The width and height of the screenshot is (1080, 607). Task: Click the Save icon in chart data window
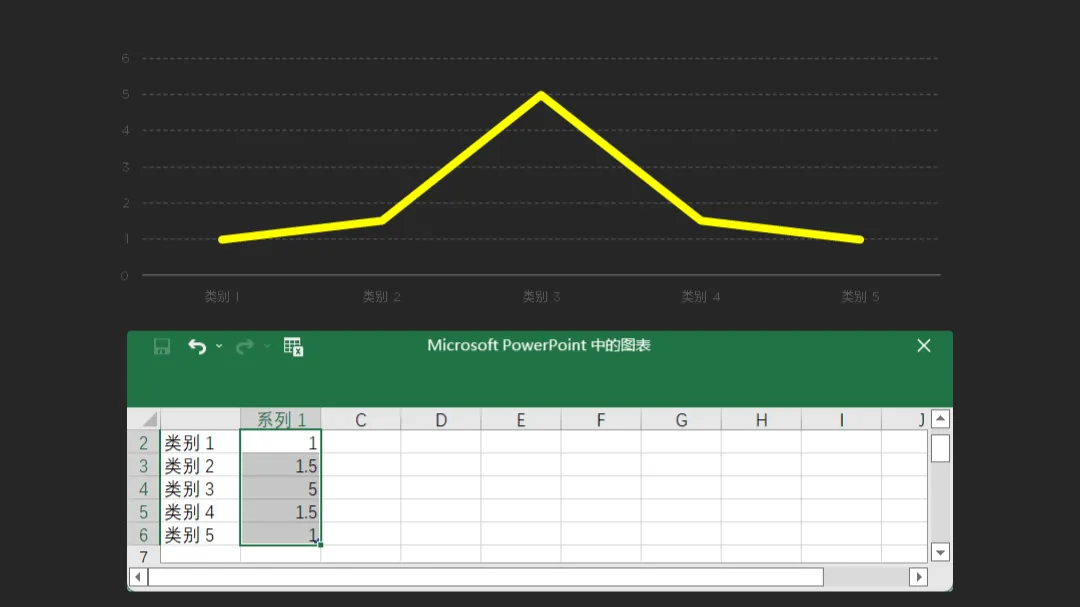click(162, 346)
